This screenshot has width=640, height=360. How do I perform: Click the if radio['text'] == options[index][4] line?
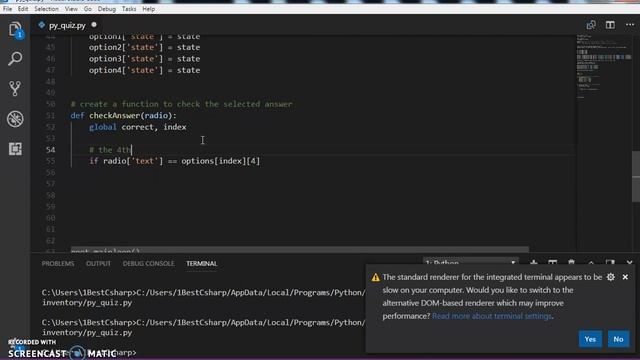click(x=175, y=161)
